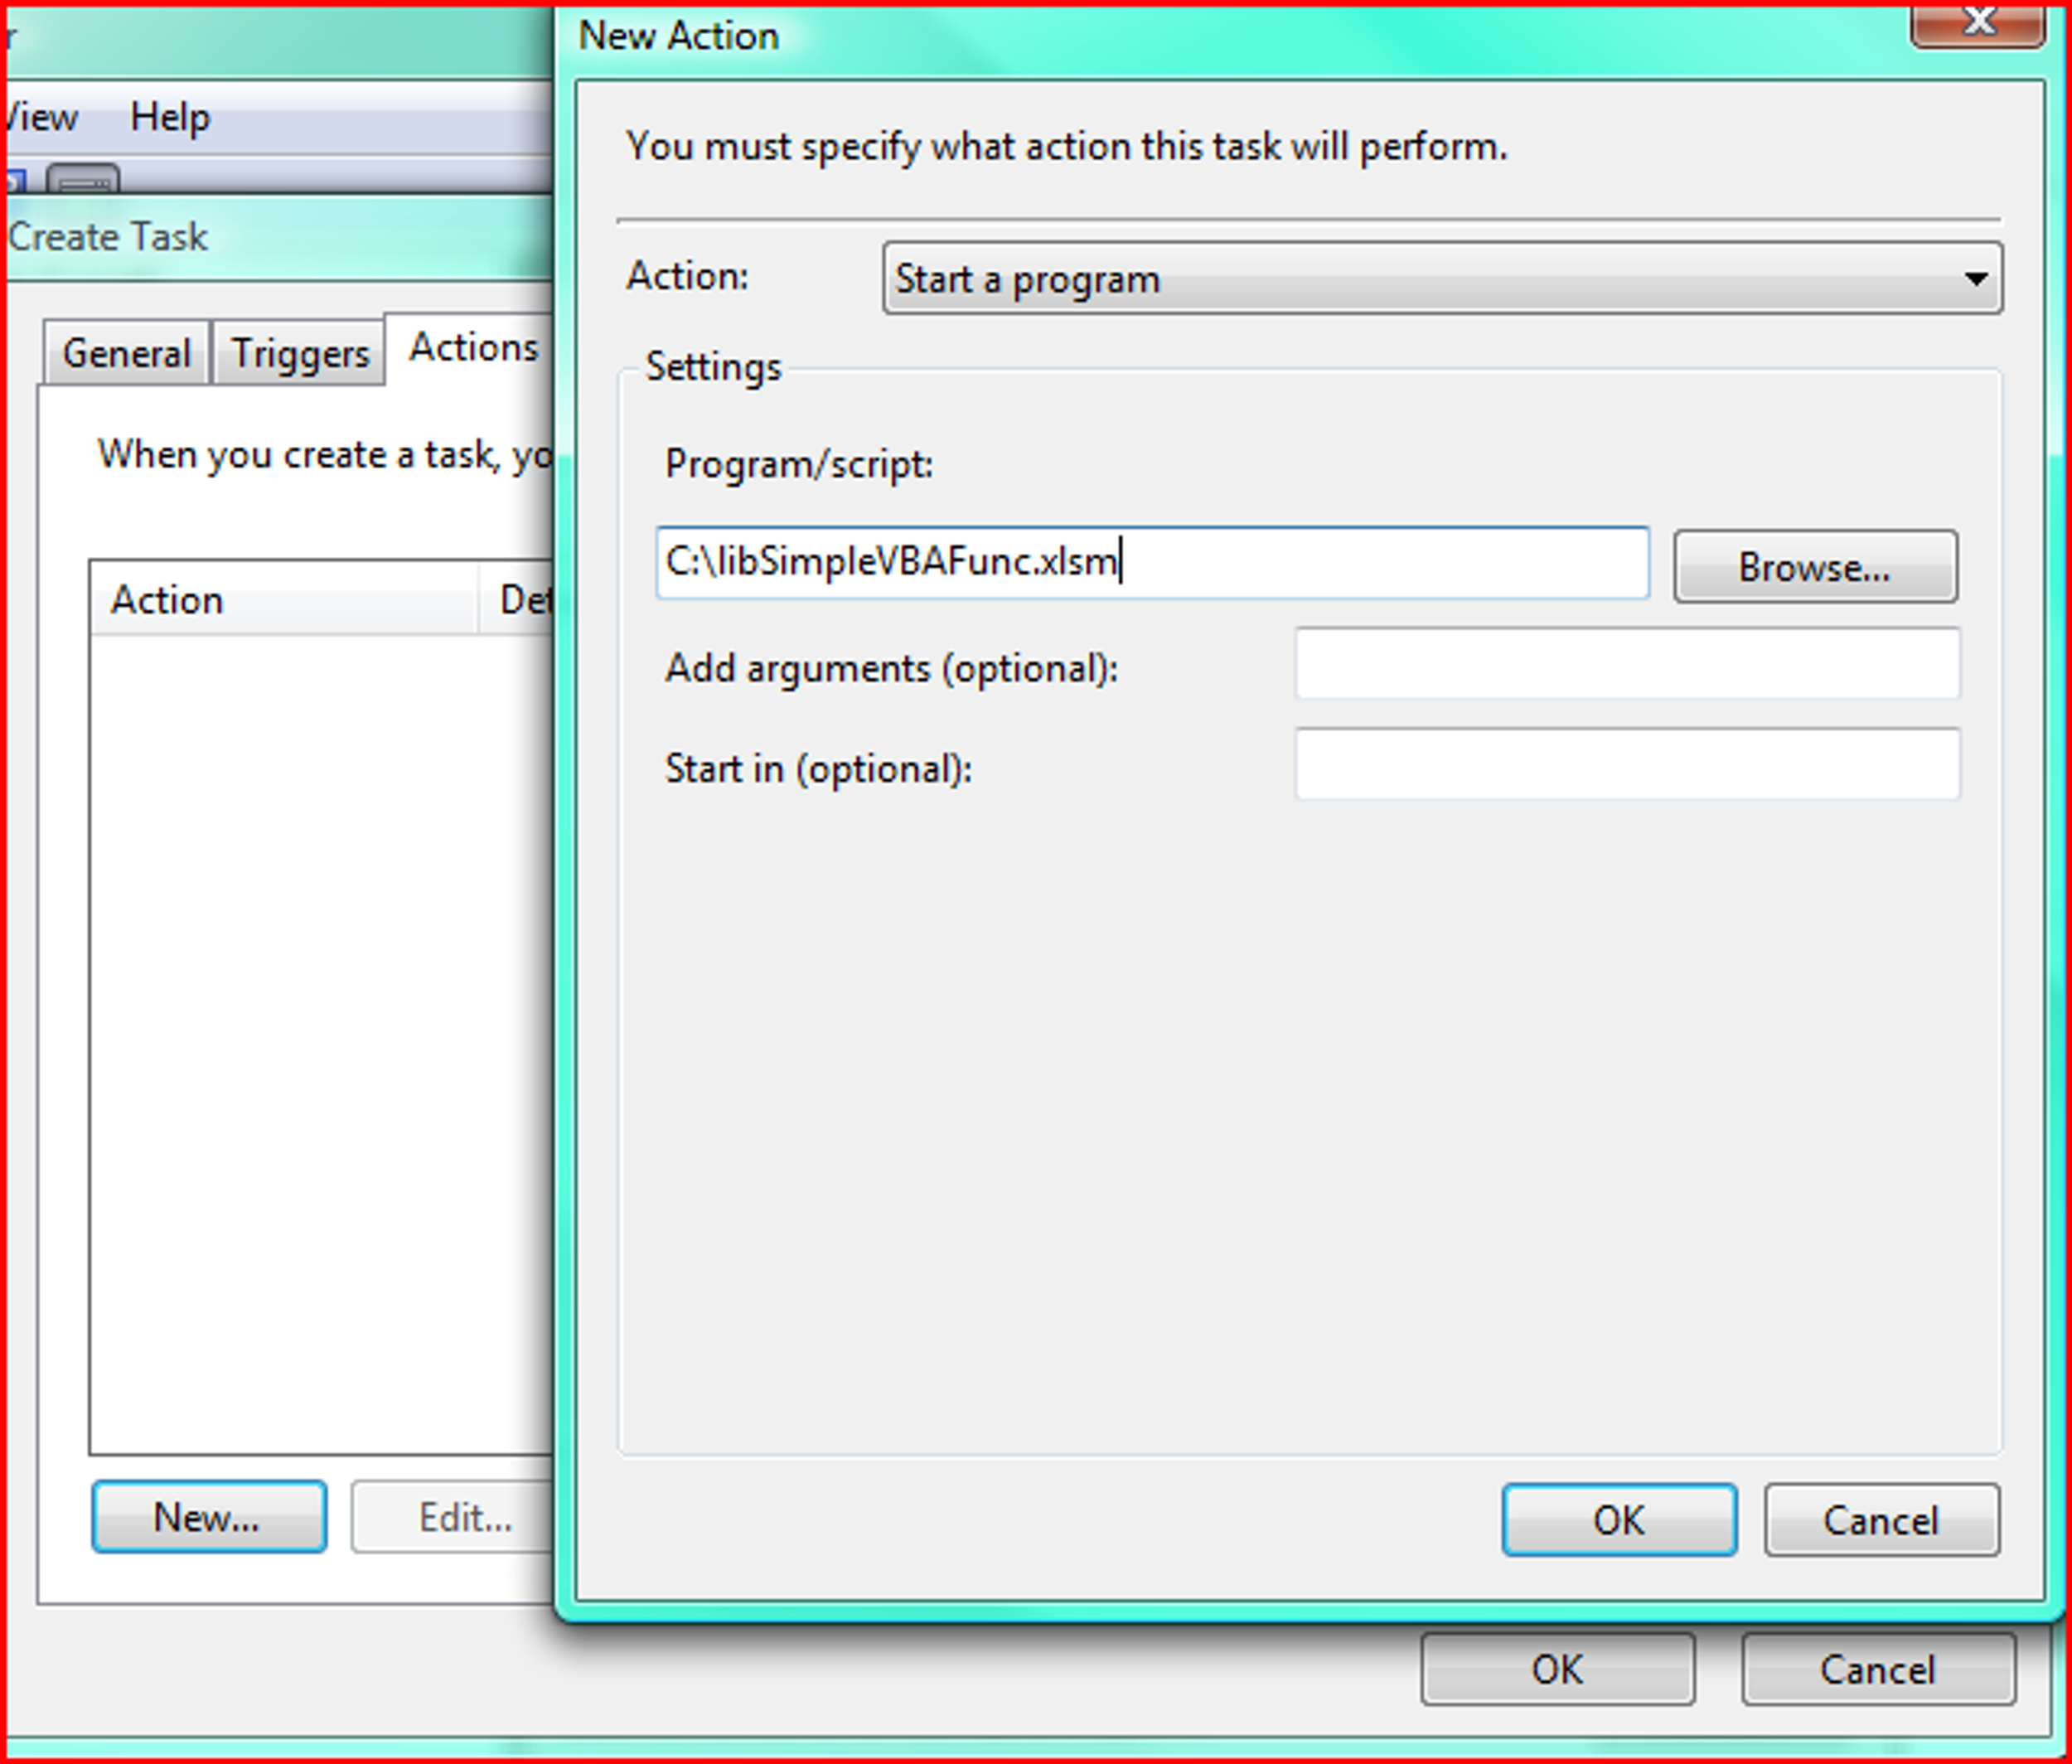Click the Browse button for Program/script

(1814, 567)
